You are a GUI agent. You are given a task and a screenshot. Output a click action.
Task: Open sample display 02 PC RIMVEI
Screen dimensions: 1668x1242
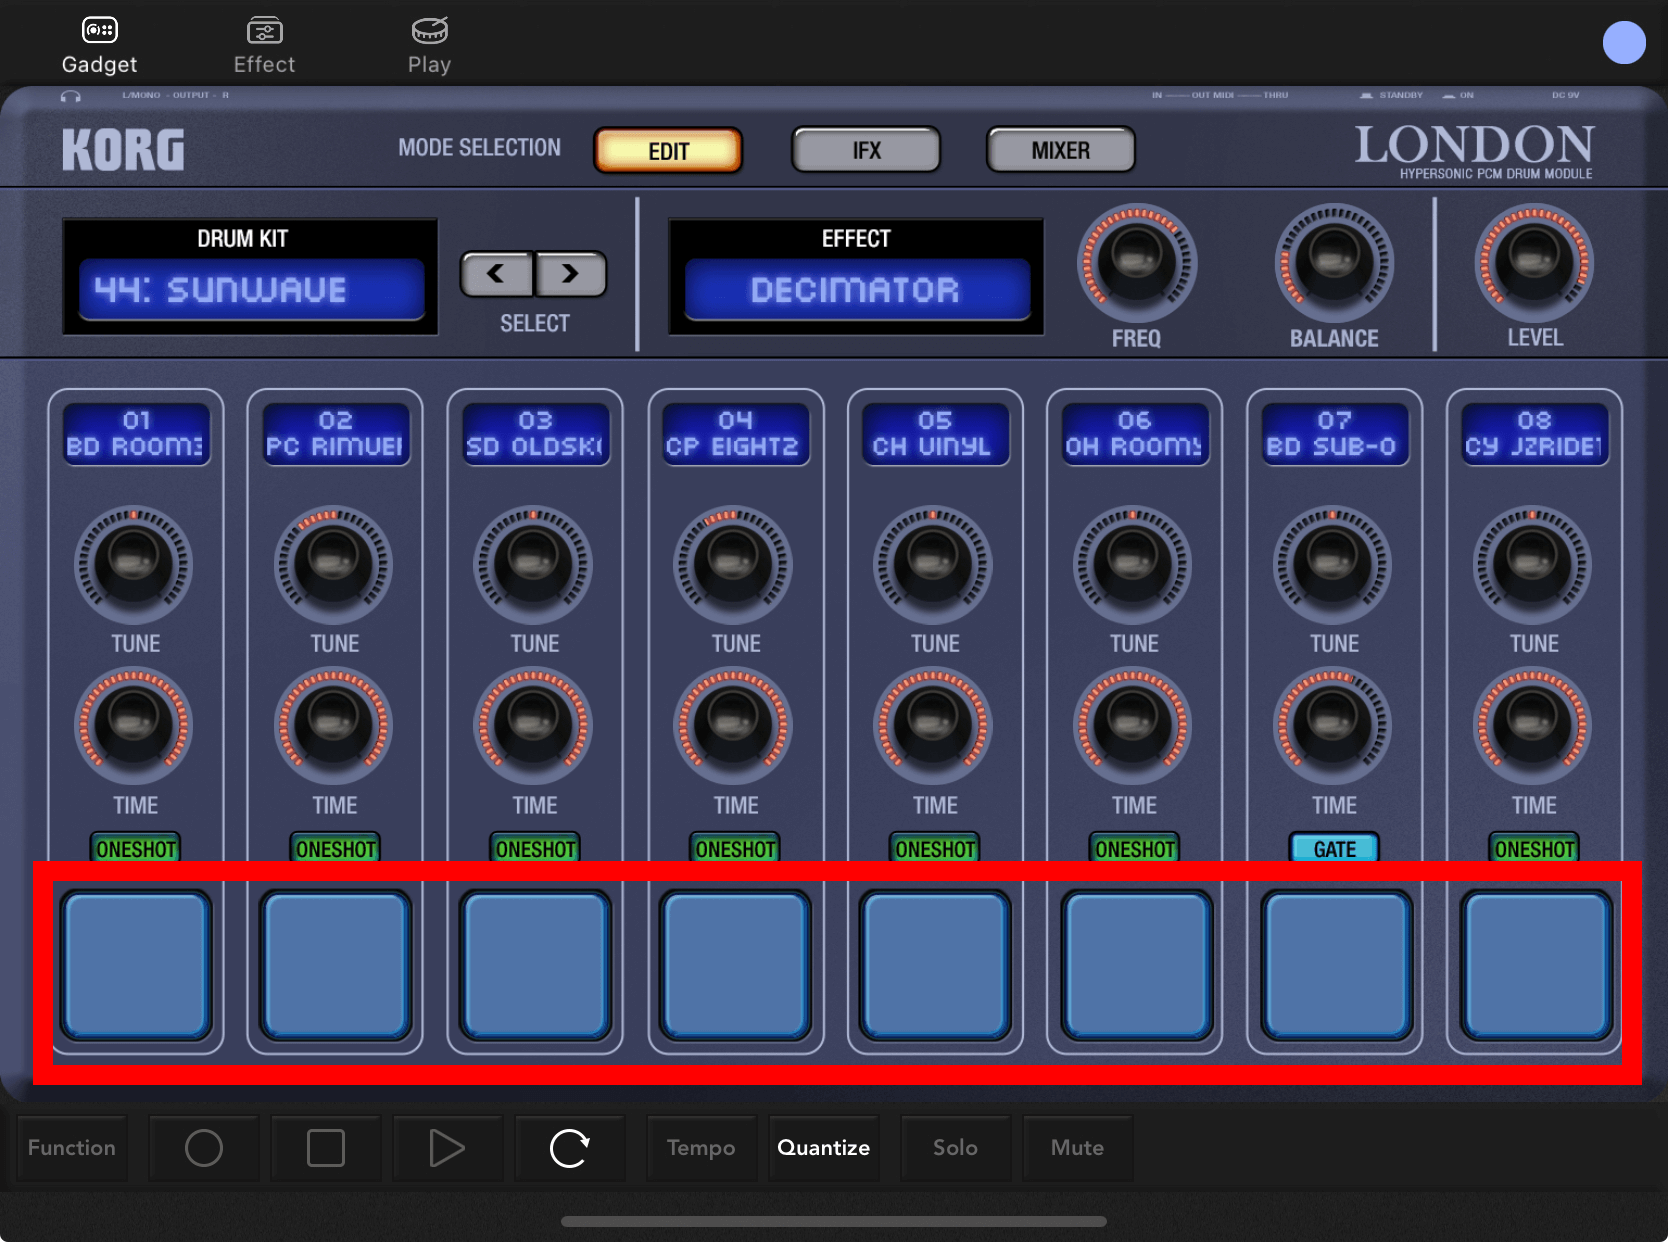(x=335, y=434)
